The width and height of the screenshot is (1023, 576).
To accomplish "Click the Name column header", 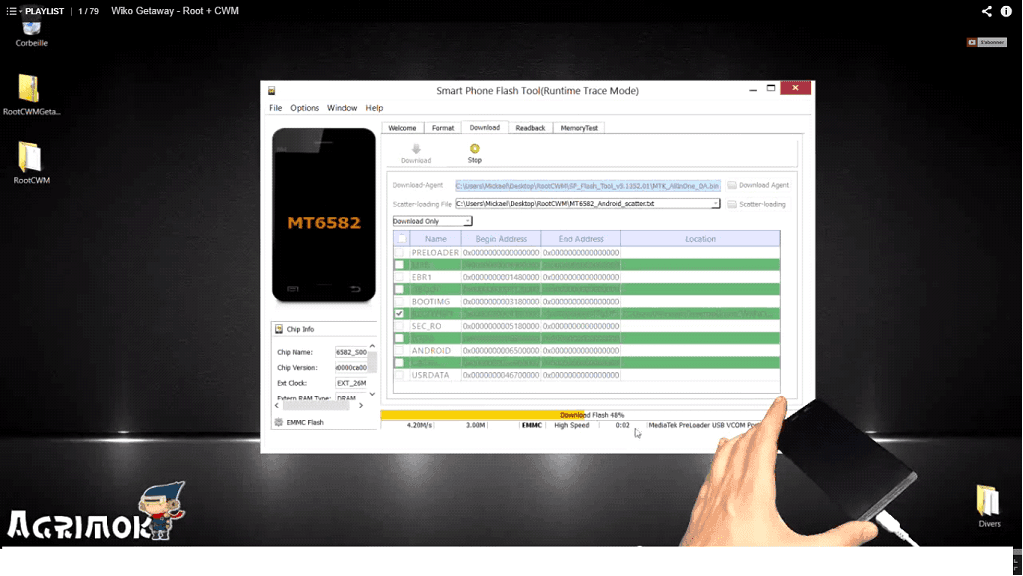I will coord(435,239).
